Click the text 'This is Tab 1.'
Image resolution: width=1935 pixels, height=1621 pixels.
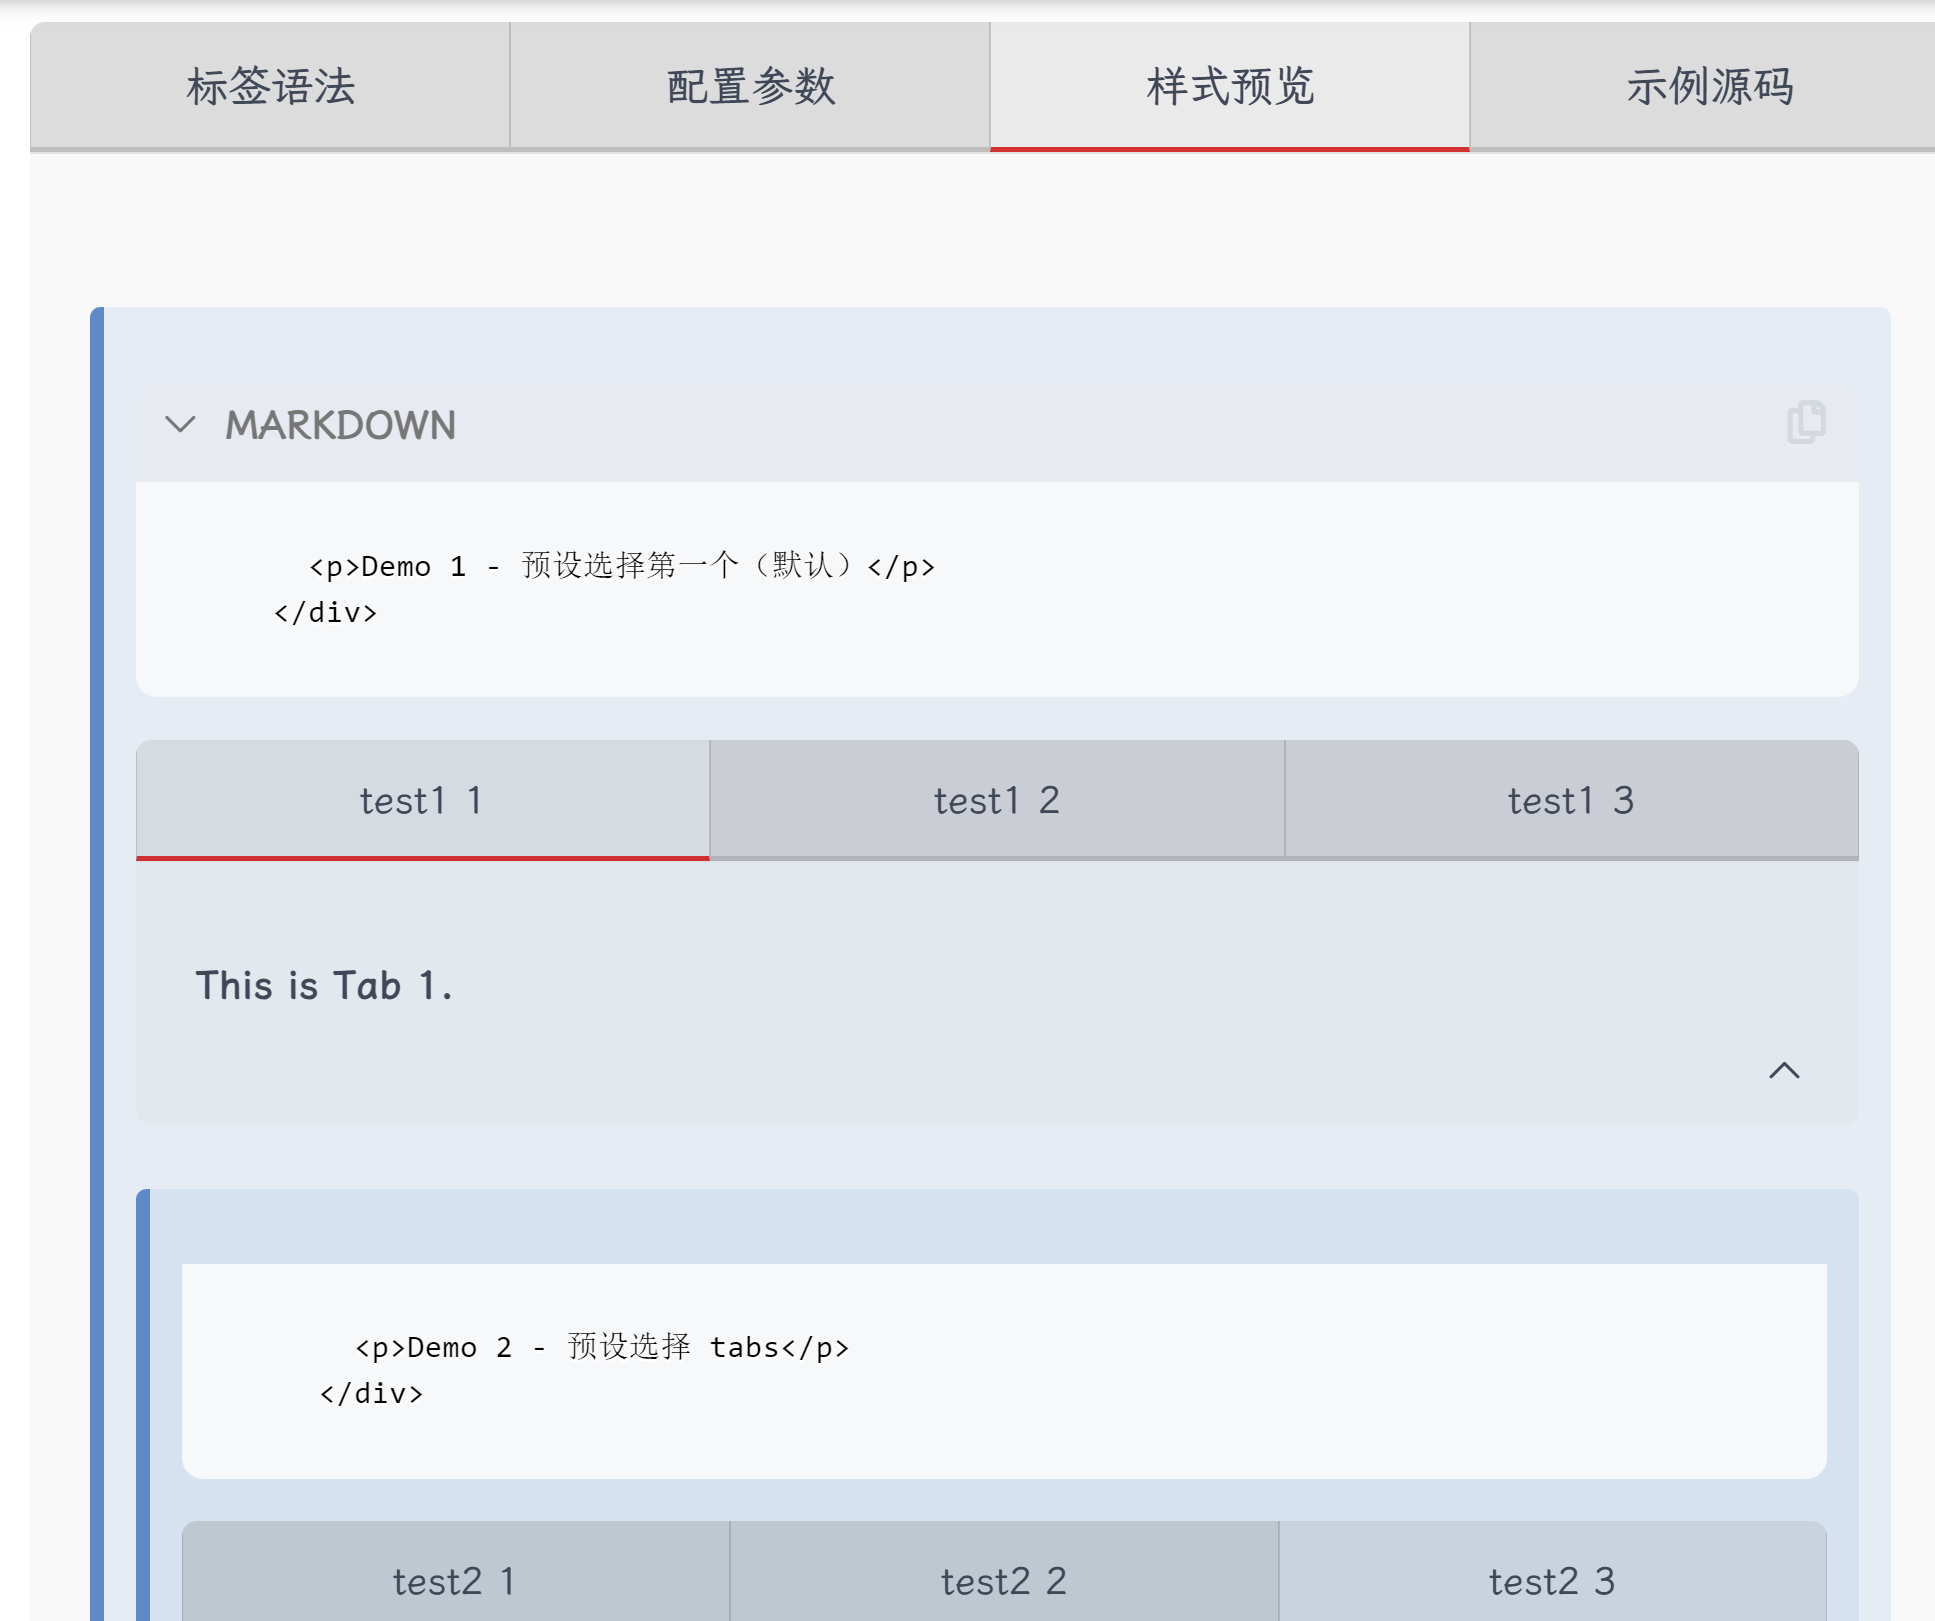point(324,986)
